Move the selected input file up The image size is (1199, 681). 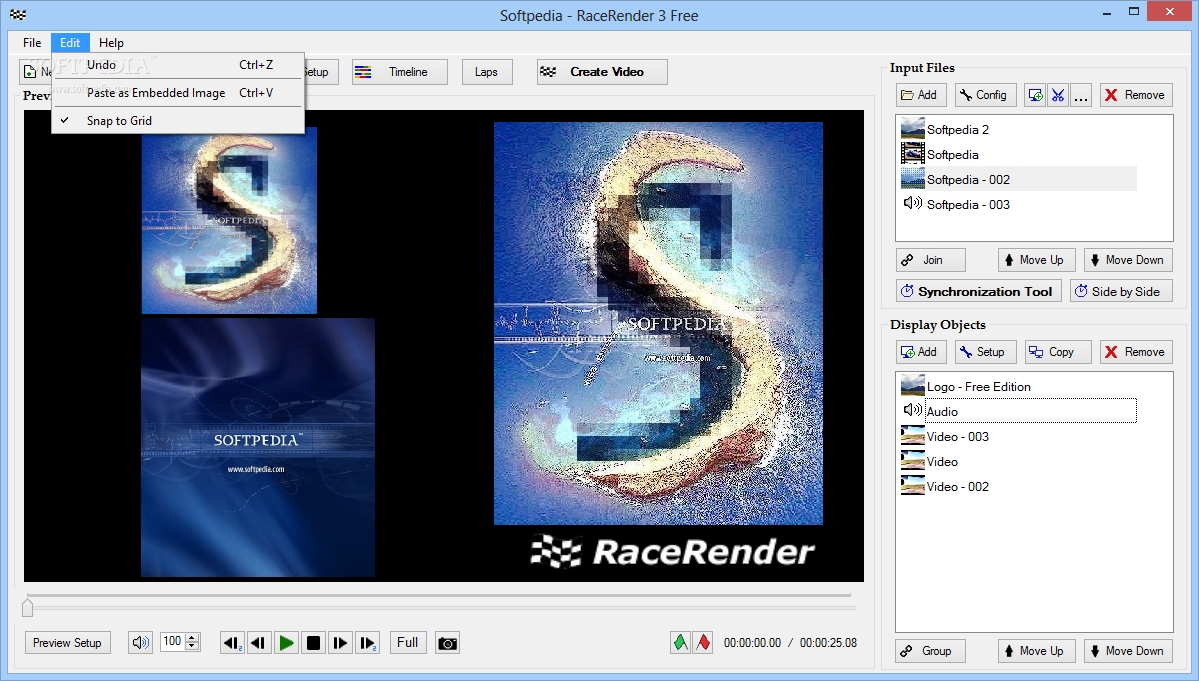[x=1036, y=260]
